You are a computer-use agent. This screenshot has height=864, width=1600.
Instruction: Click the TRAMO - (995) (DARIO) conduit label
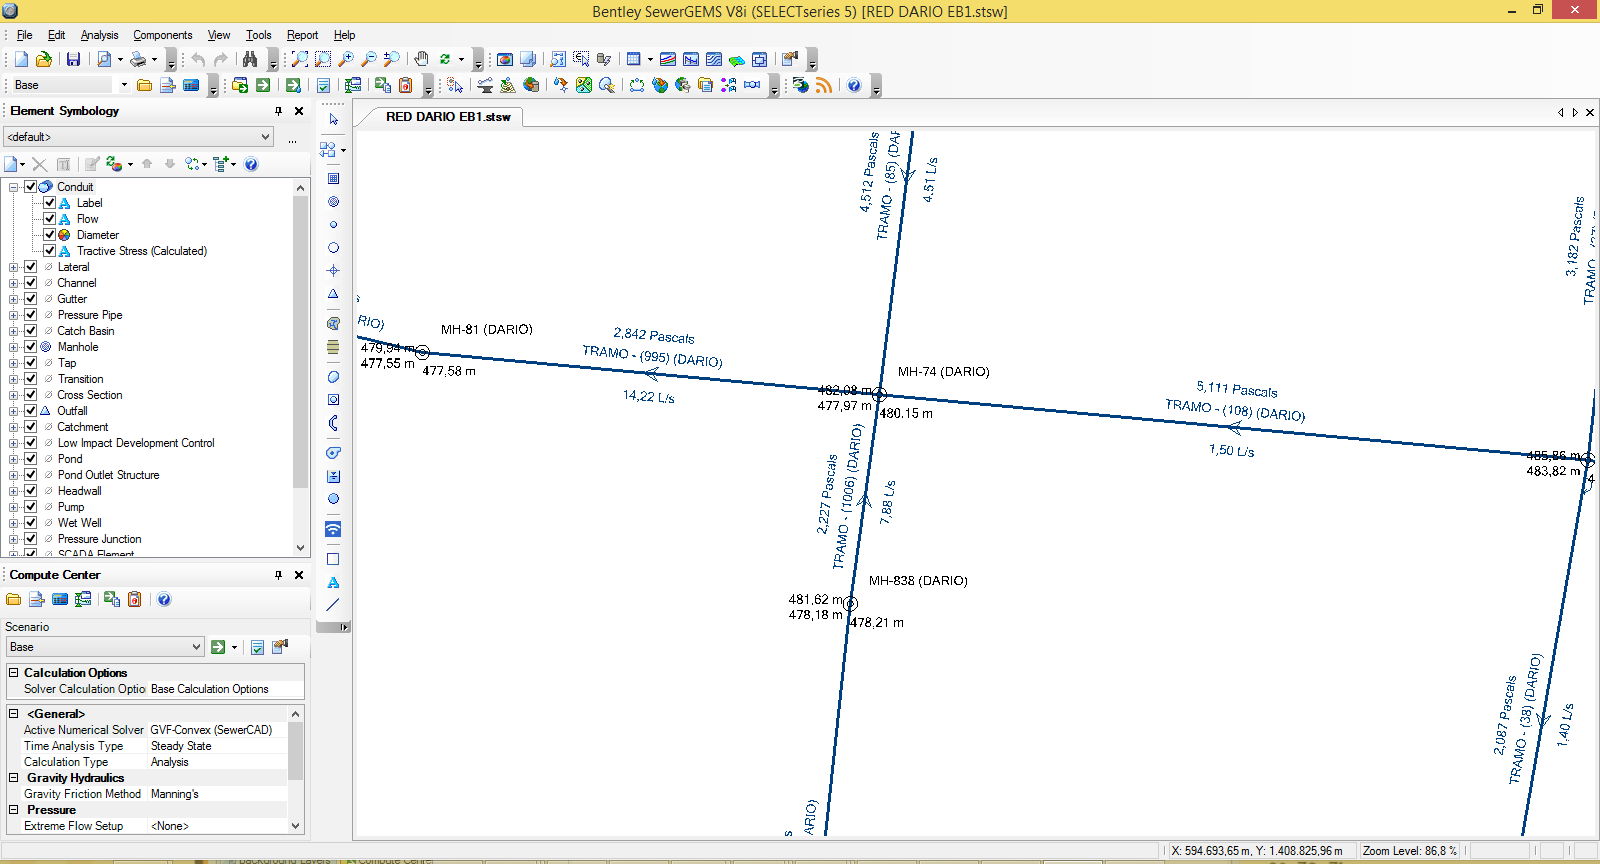[652, 355]
